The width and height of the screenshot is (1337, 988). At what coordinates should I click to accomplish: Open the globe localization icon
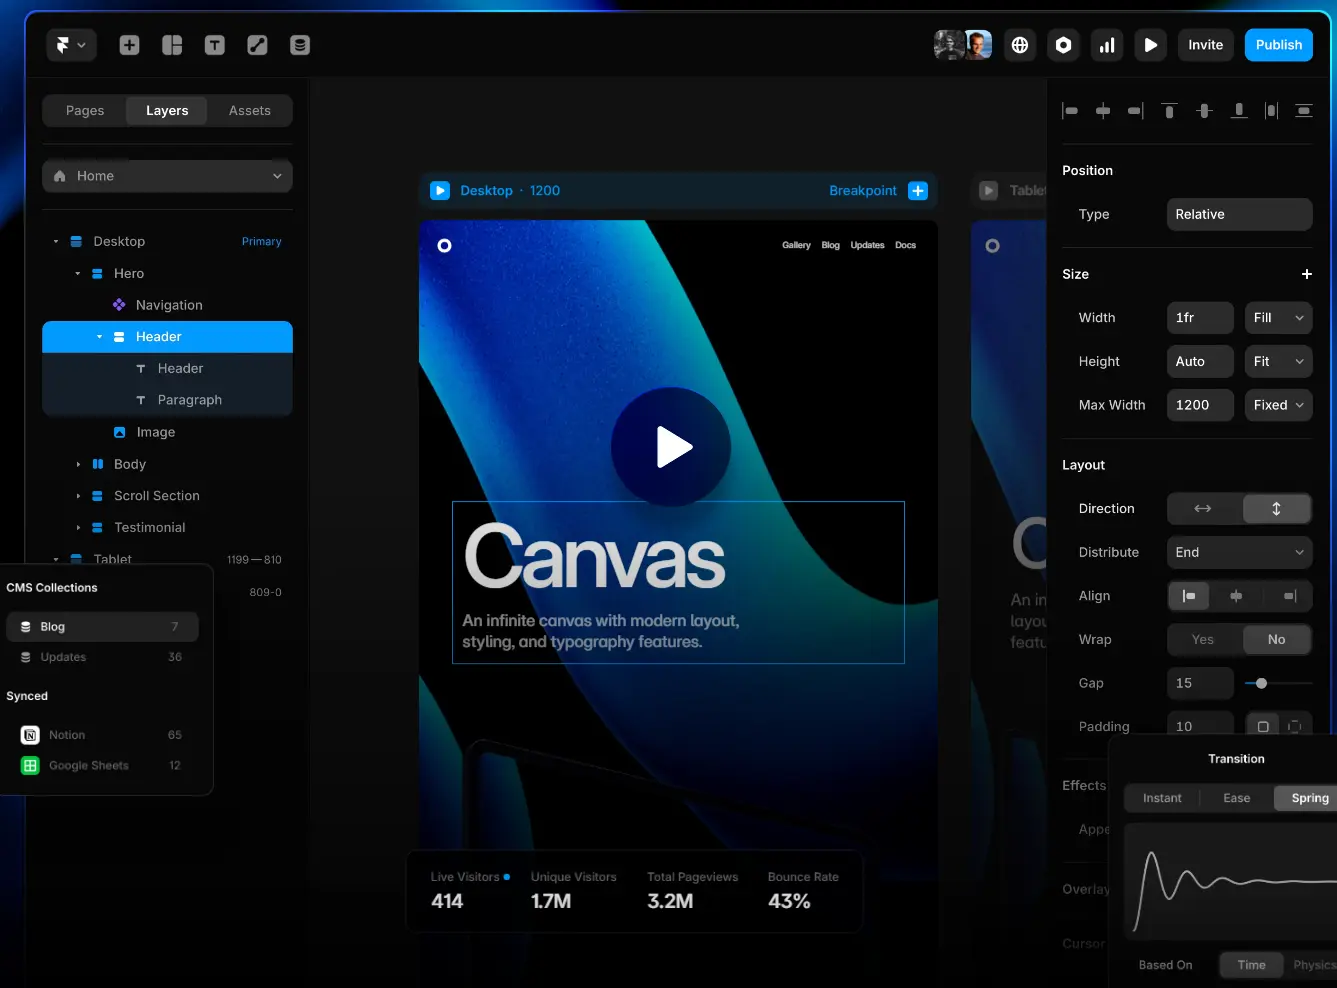tap(1019, 45)
